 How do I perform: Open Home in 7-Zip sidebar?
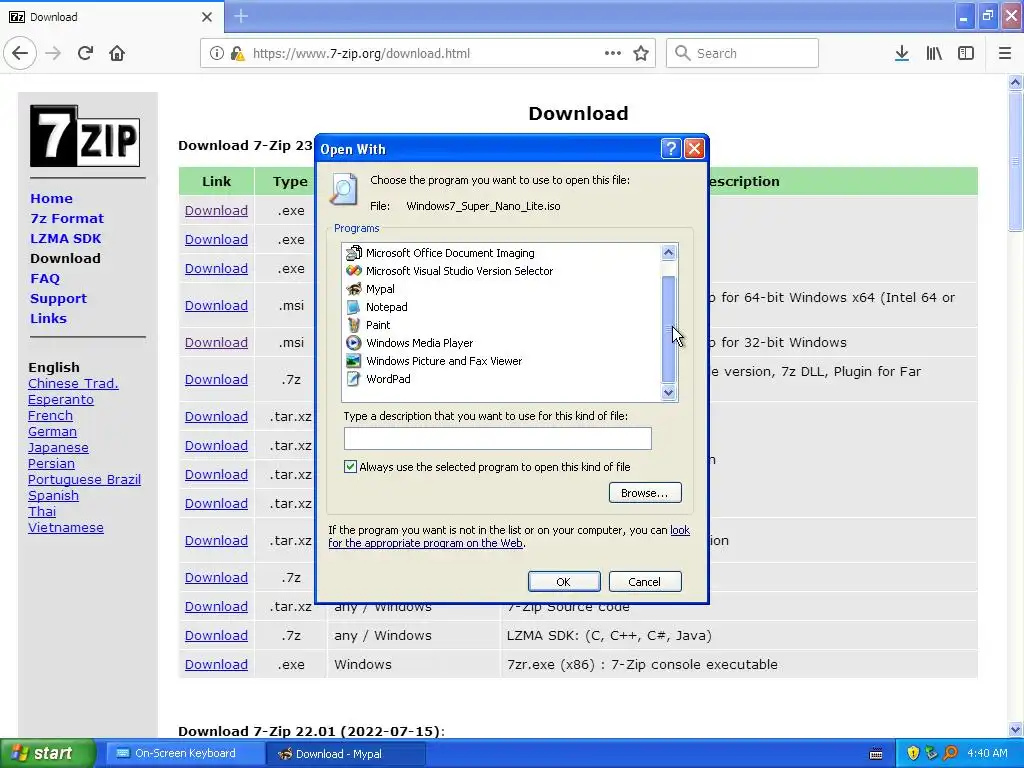tap(52, 198)
